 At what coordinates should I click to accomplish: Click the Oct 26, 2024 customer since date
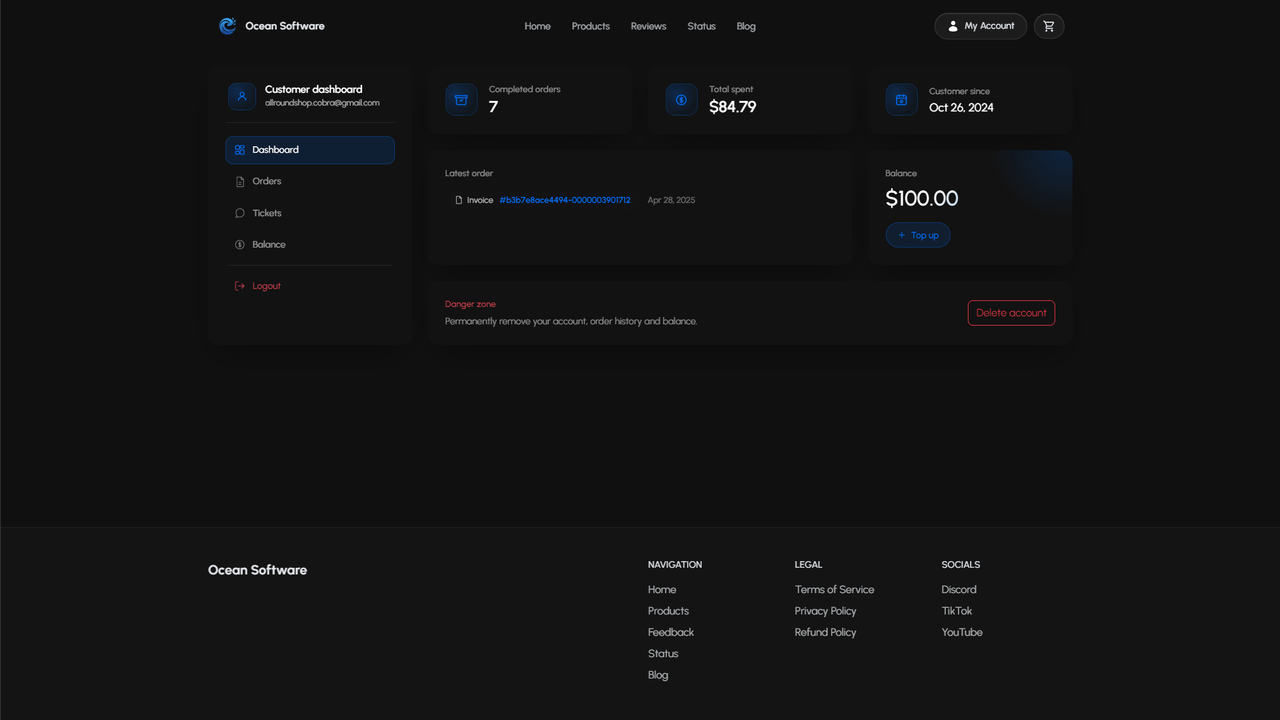(961, 108)
